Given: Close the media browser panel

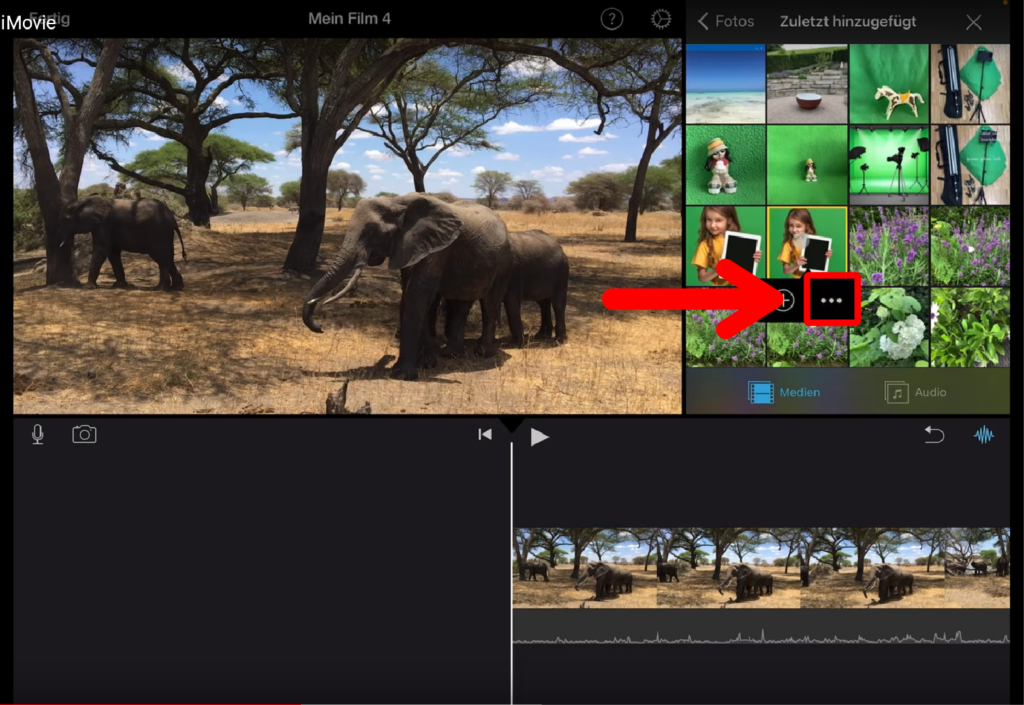Looking at the screenshot, I should 973,21.
